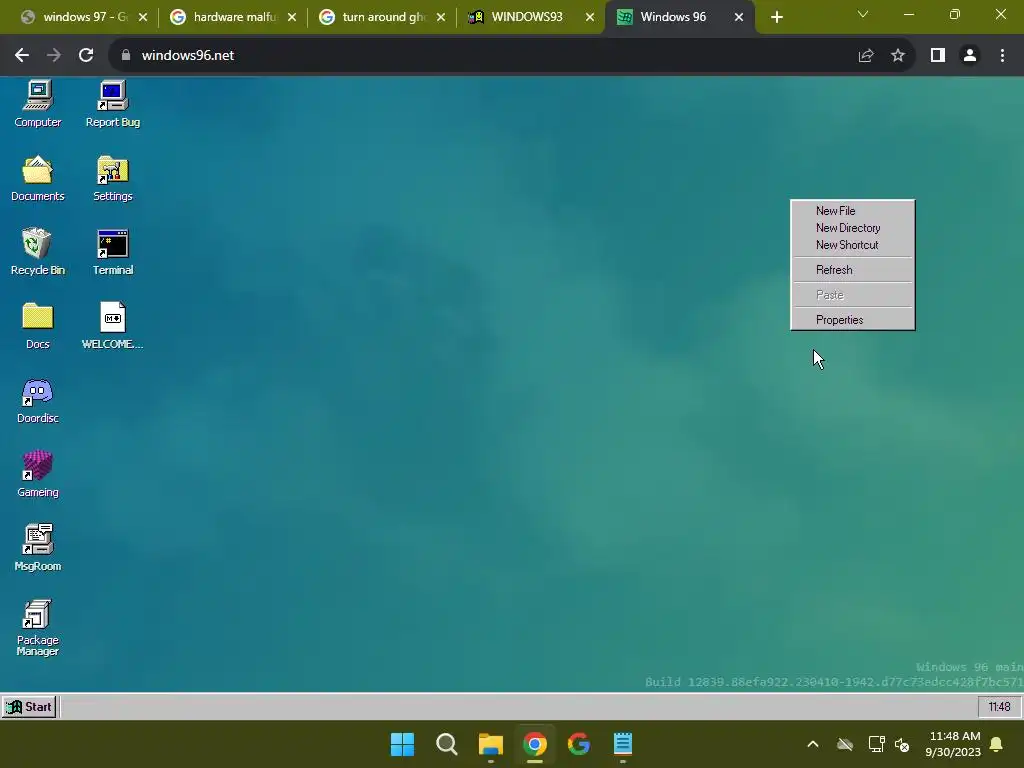Open the WELCOME markdown file icon

[x=112, y=325]
